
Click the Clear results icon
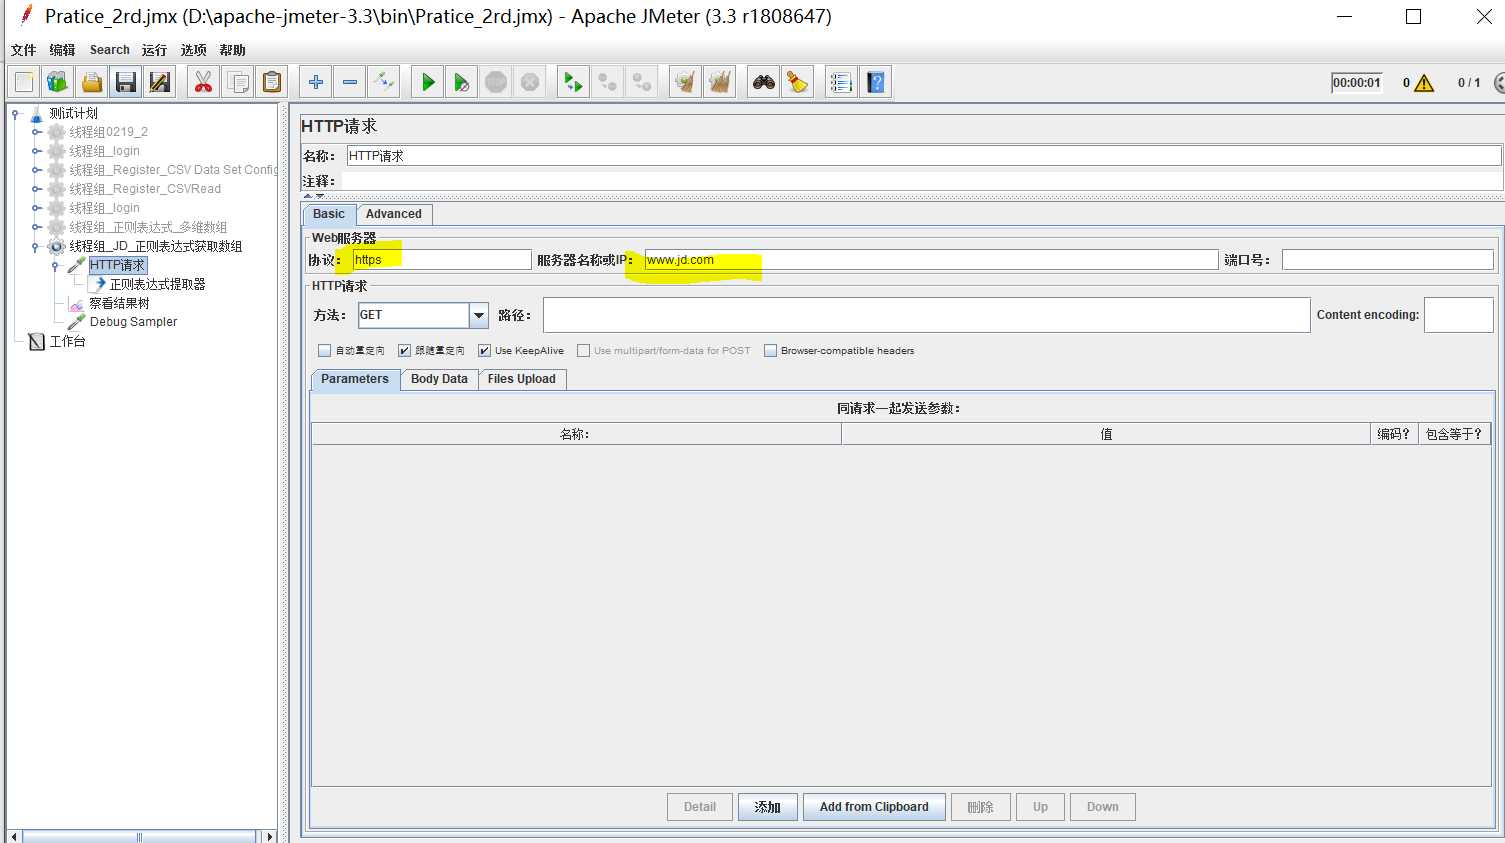685,82
